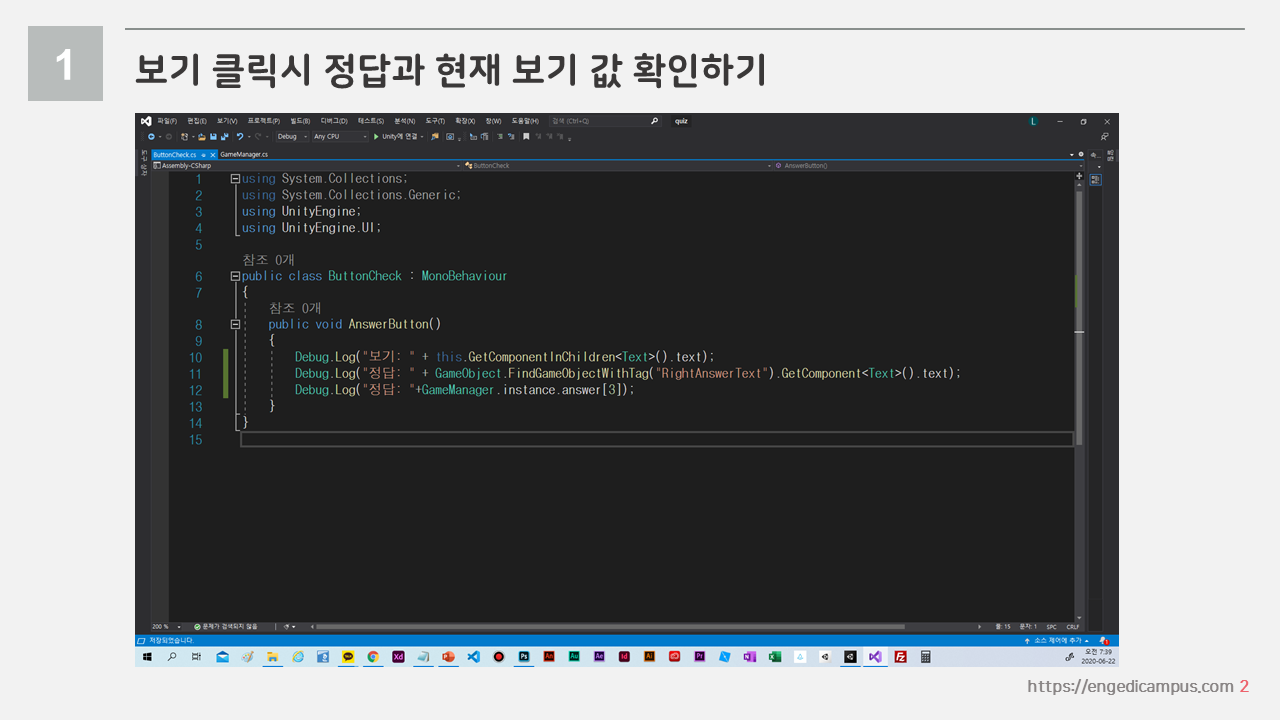
Task: Click the open file toolbar icon
Action: tap(202, 137)
